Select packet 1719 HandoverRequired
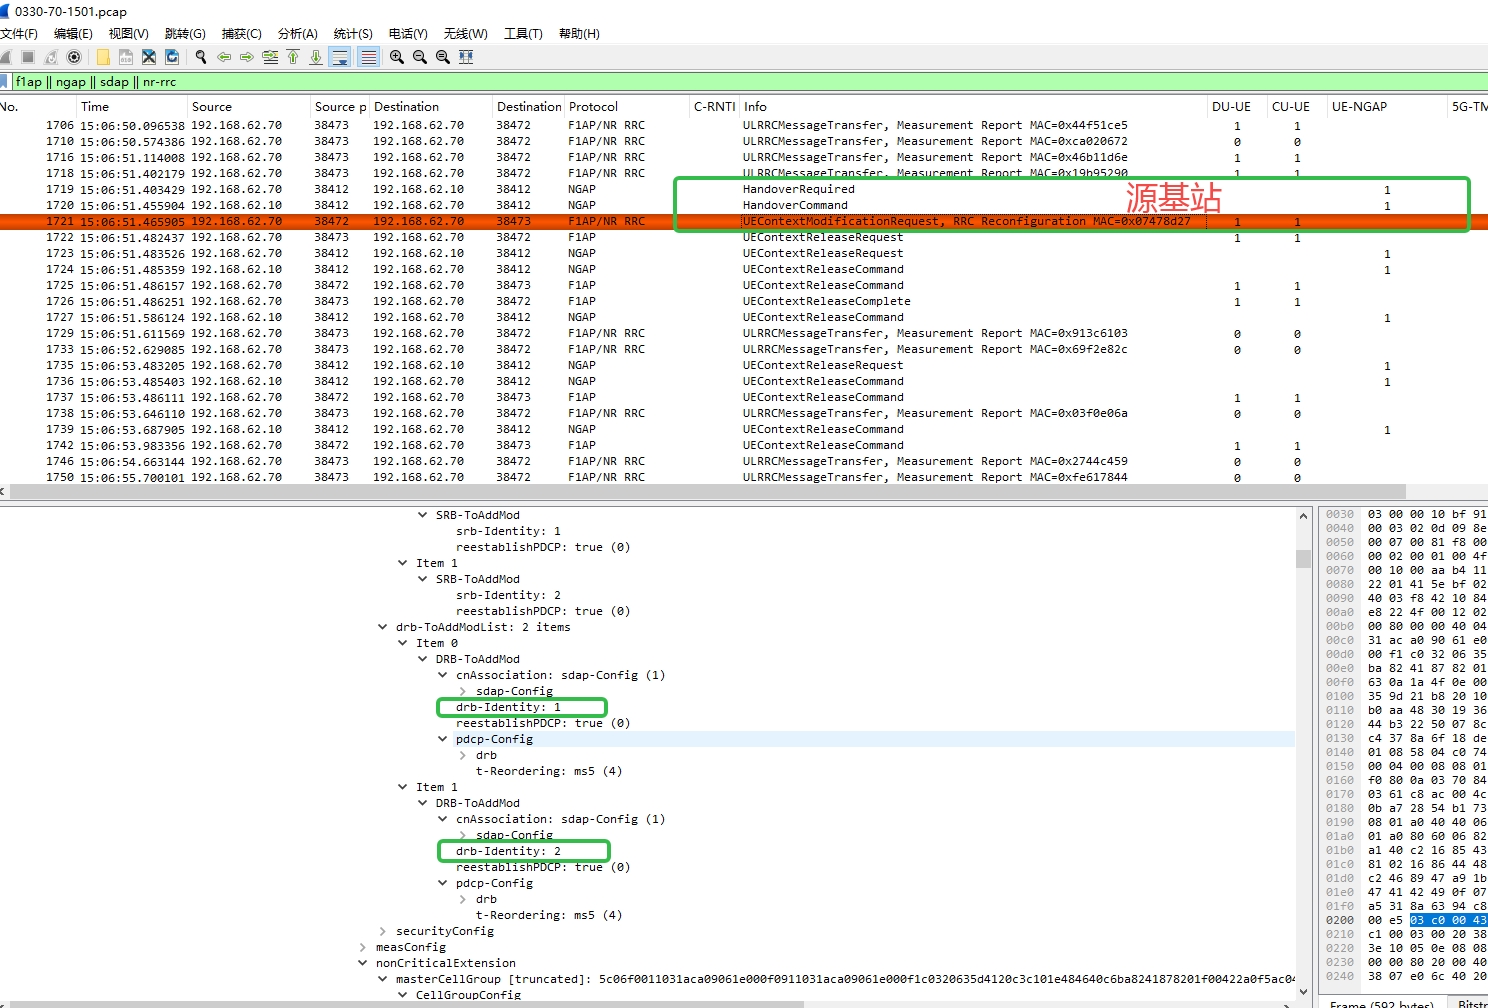Viewport: 1488px width, 1008px height. (744, 189)
